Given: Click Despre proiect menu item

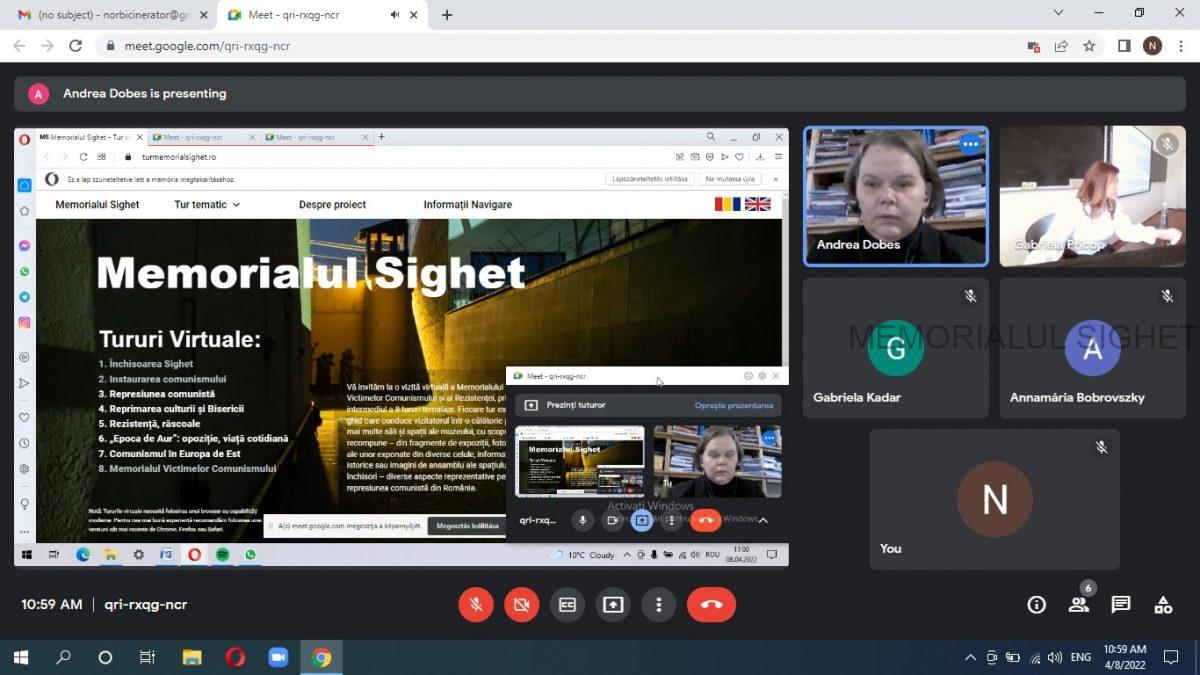Looking at the screenshot, I should pos(332,204).
